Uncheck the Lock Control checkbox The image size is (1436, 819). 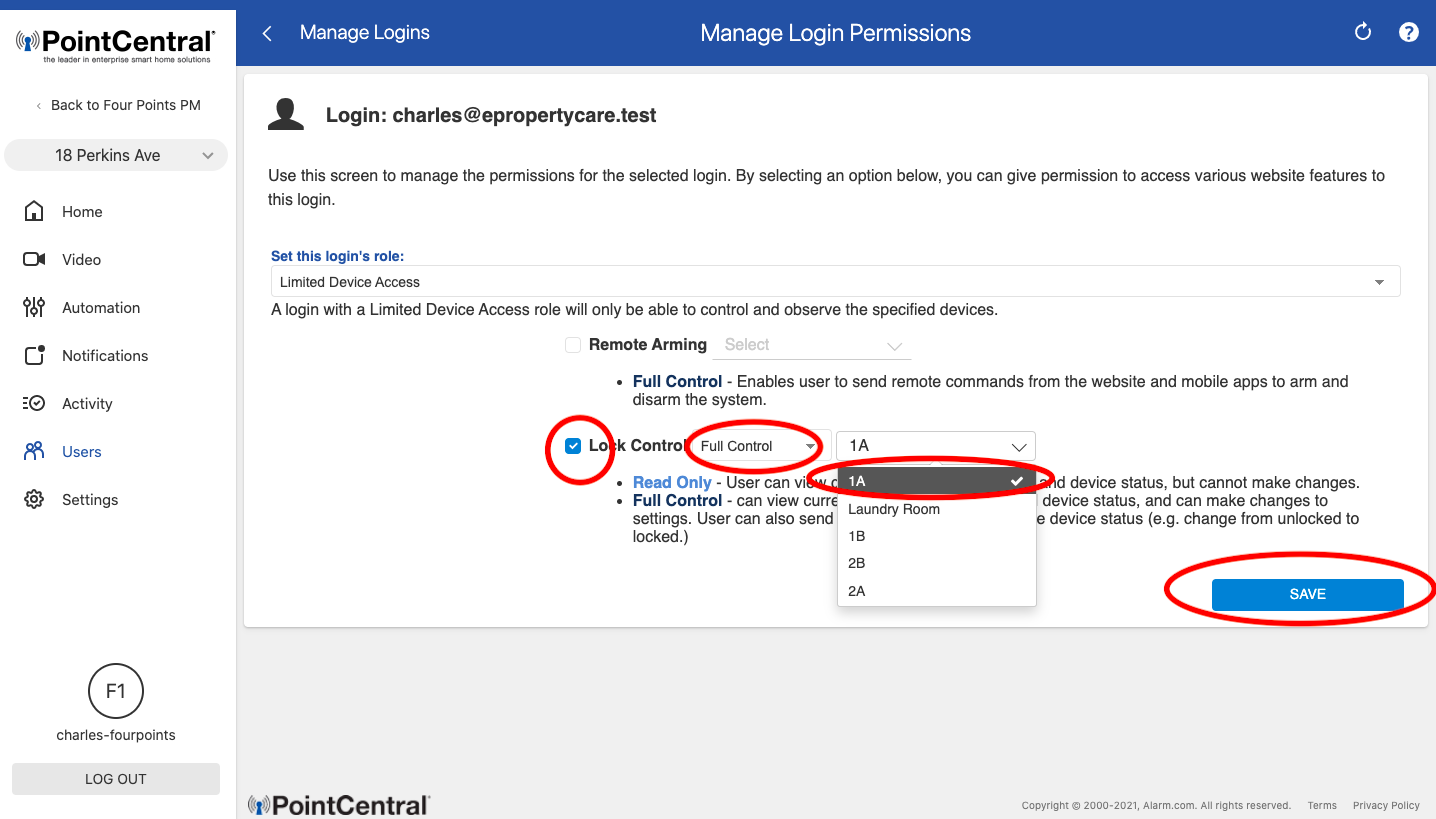click(x=573, y=445)
